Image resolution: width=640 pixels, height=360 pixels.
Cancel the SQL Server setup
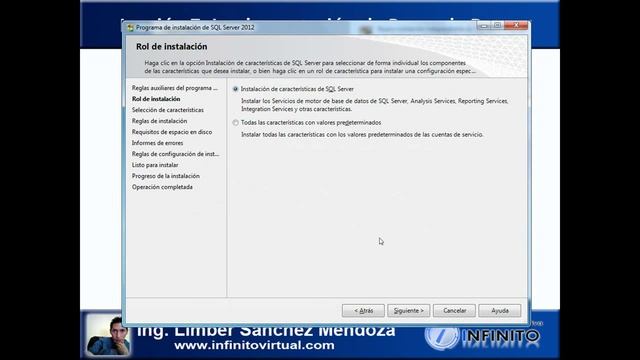click(x=454, y=311)
